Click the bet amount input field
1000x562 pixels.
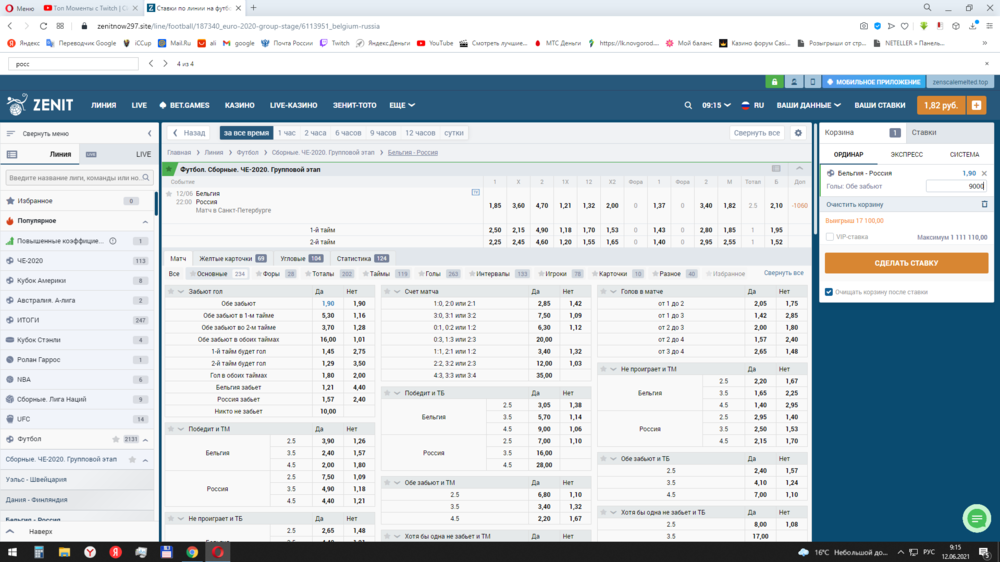955,186
